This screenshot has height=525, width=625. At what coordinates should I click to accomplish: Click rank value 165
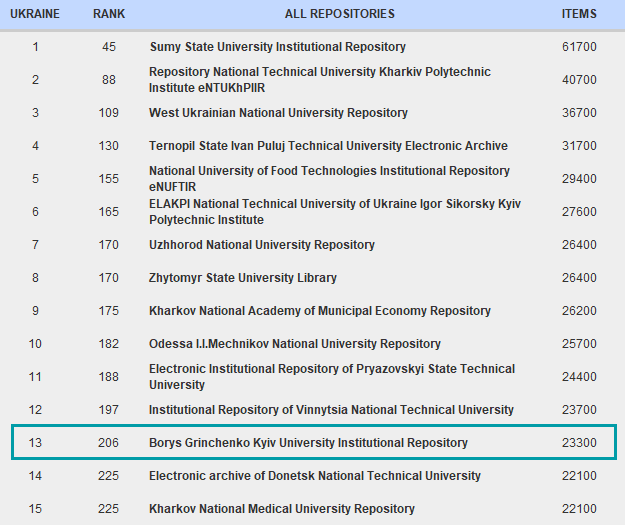(x=109, y=212)
